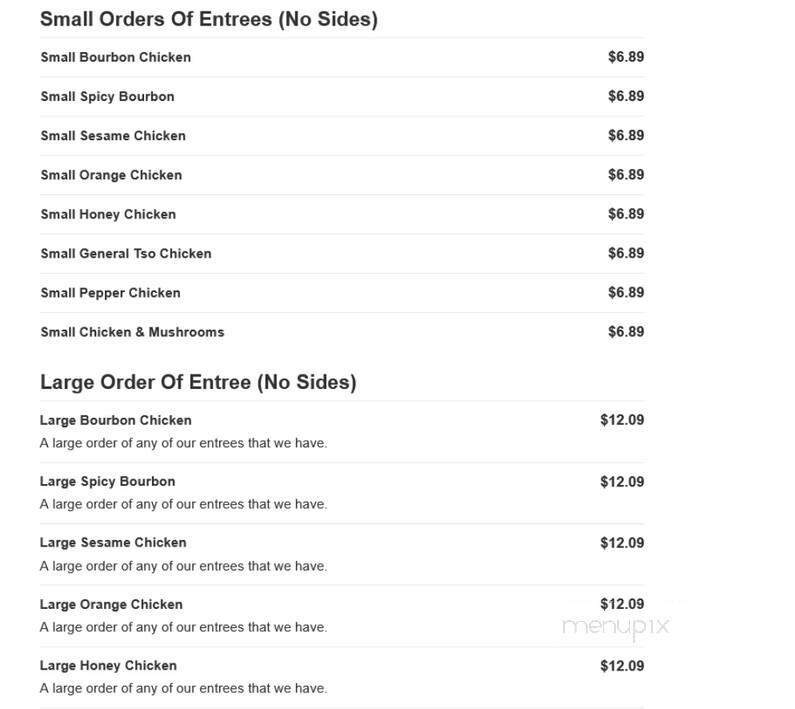Click the description under Large Sesame Chicken
The image size is (795, 709).
pos(183,566)
